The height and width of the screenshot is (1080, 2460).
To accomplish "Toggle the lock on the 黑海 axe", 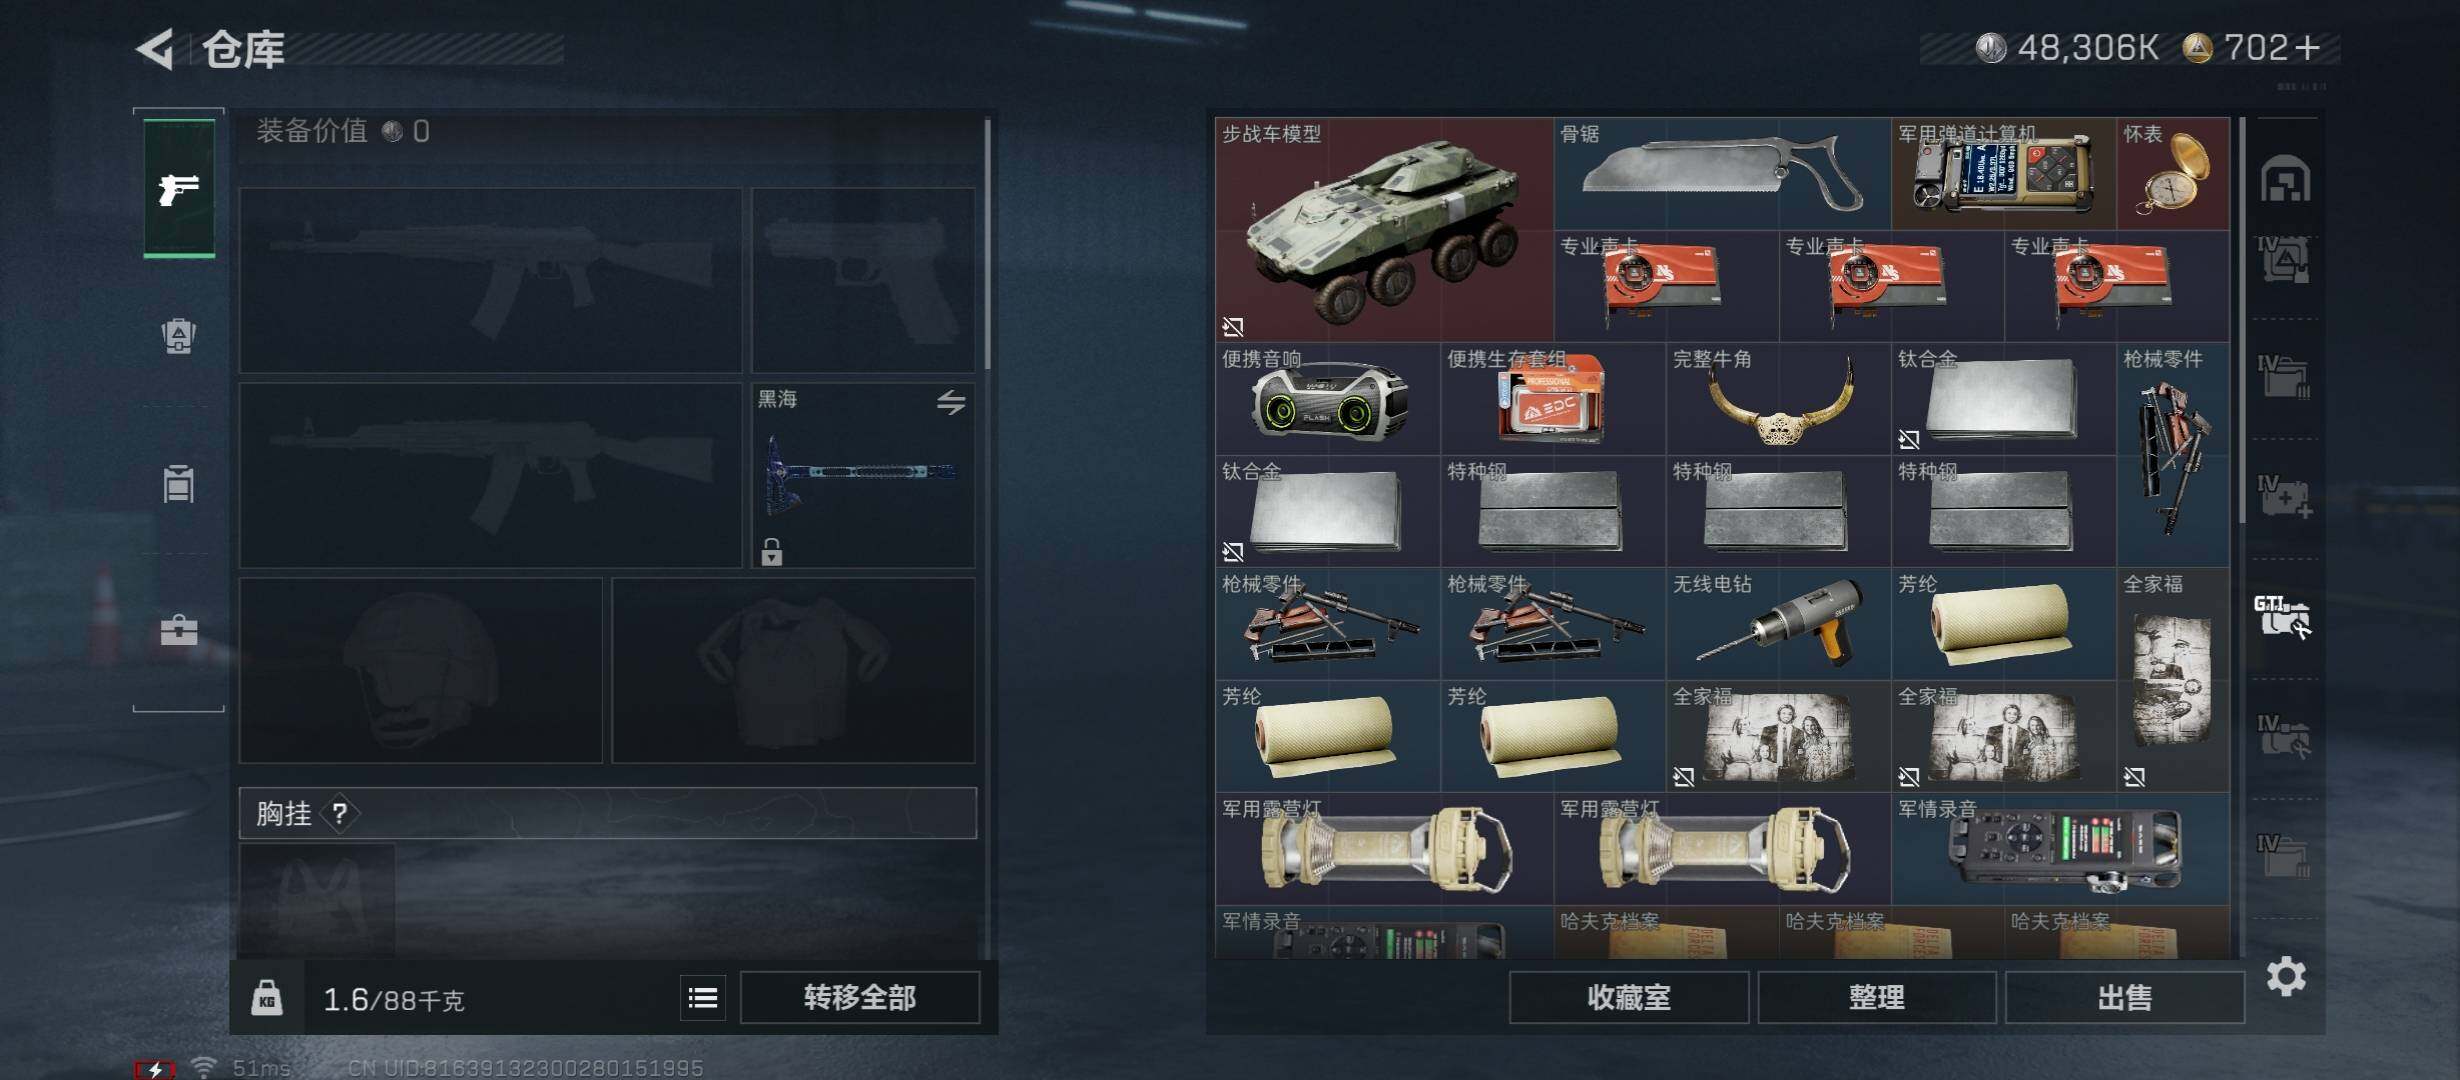I will pyautogui.click(x=771, y=551).
